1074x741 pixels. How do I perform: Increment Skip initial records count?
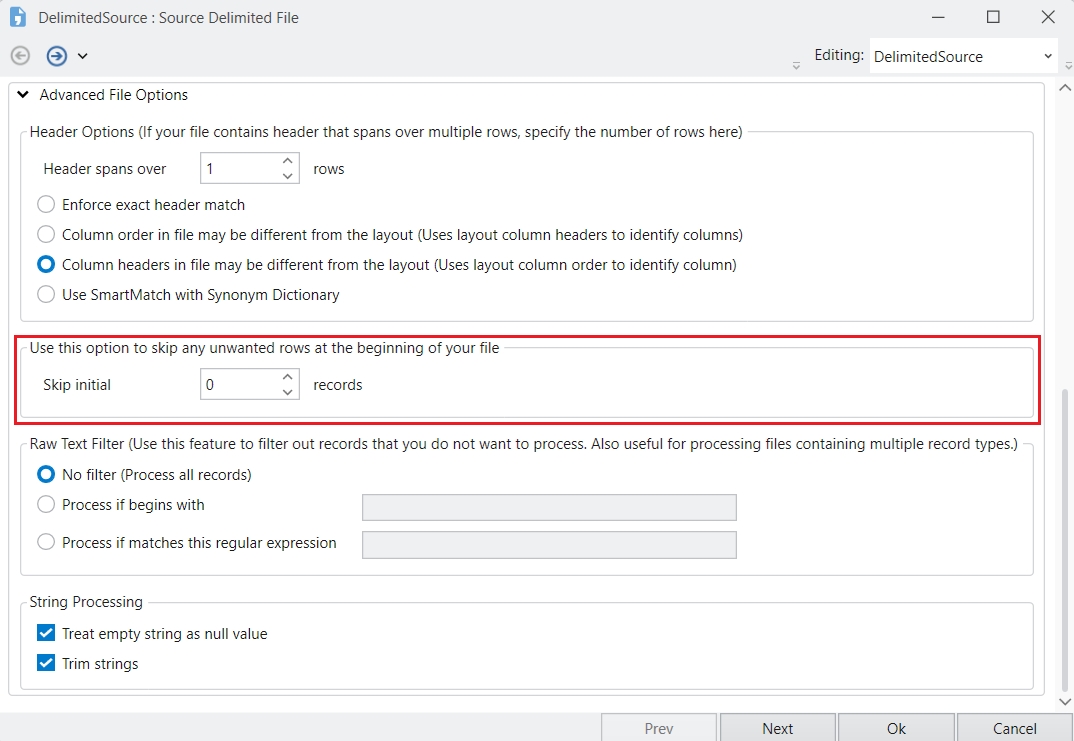click(x=288, y=377)
